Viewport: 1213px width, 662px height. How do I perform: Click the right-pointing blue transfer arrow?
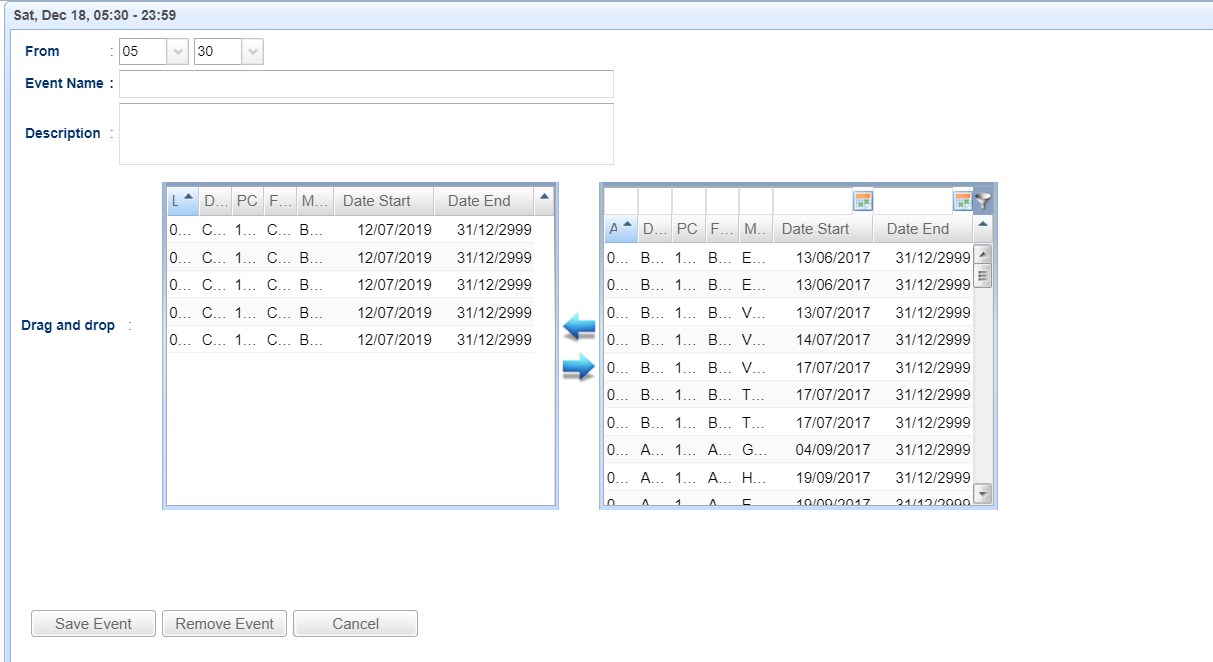coord(579,369)
